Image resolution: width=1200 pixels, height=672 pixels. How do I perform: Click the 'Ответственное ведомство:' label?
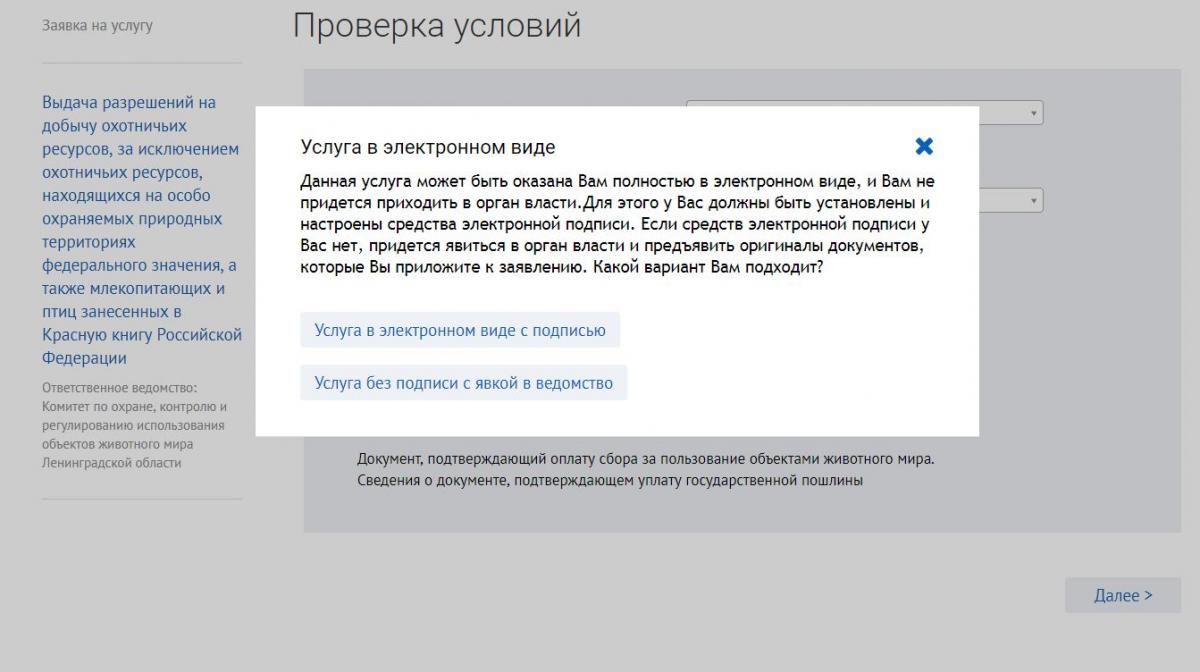click(x=120, y=388)
